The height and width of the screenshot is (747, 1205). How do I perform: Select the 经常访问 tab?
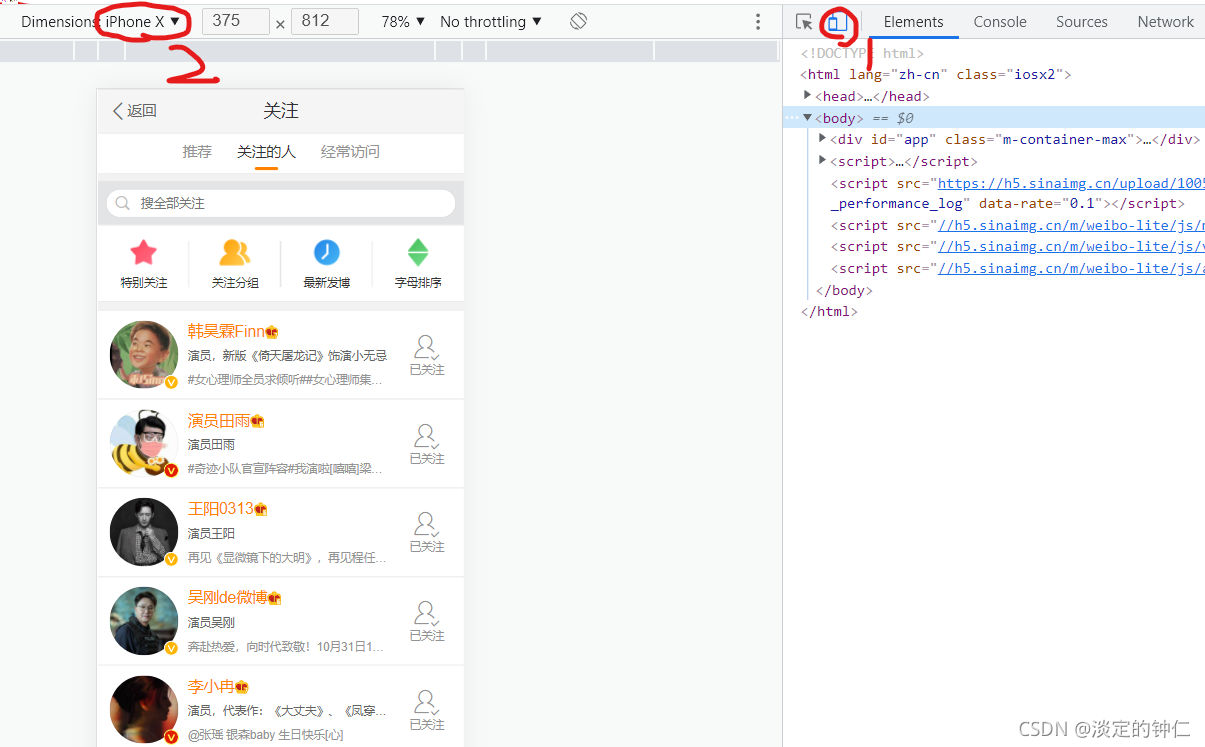[x=350, y=152]
